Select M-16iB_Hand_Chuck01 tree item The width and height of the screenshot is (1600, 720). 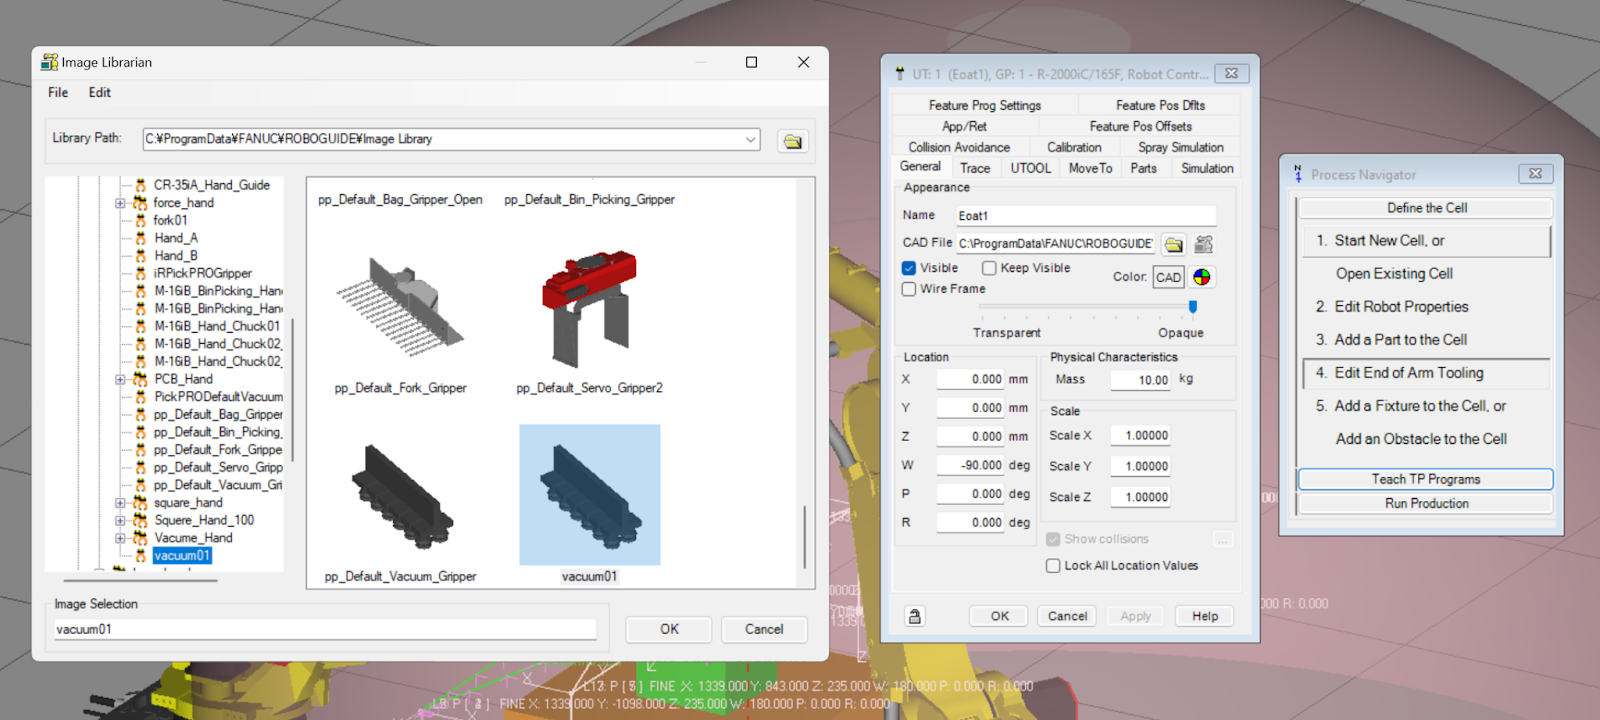[217, 326]
